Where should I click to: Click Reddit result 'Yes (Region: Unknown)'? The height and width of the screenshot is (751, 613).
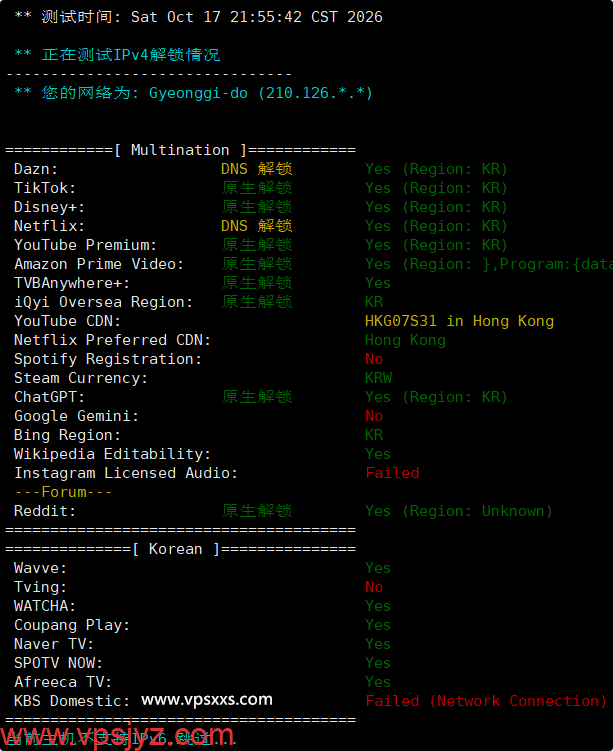[x=458, y=511]
